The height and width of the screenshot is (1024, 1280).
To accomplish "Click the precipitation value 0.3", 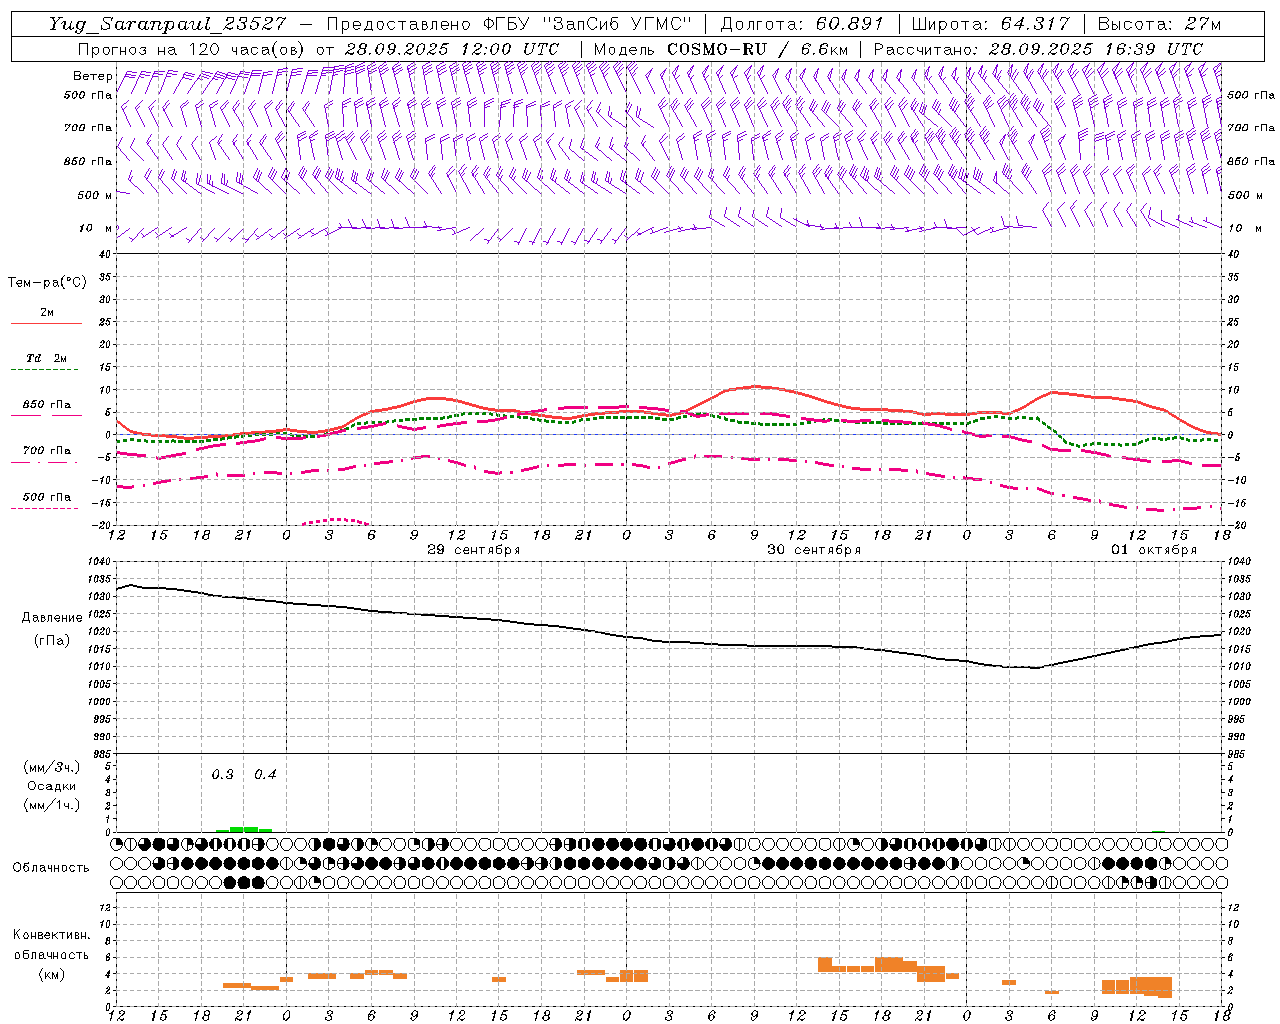I will (222, 775).
